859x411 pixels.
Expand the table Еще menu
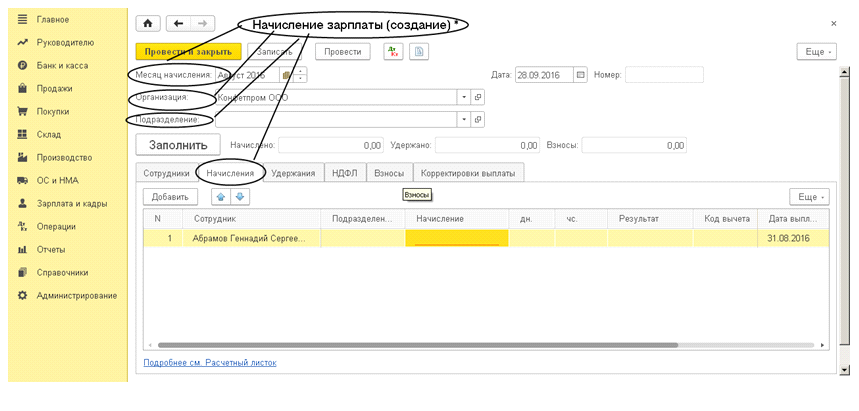point(809,197)
